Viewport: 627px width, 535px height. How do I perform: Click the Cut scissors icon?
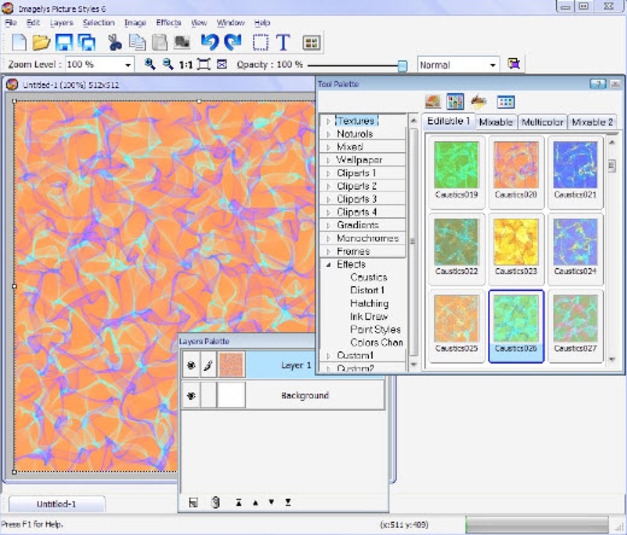click(115, 43)
